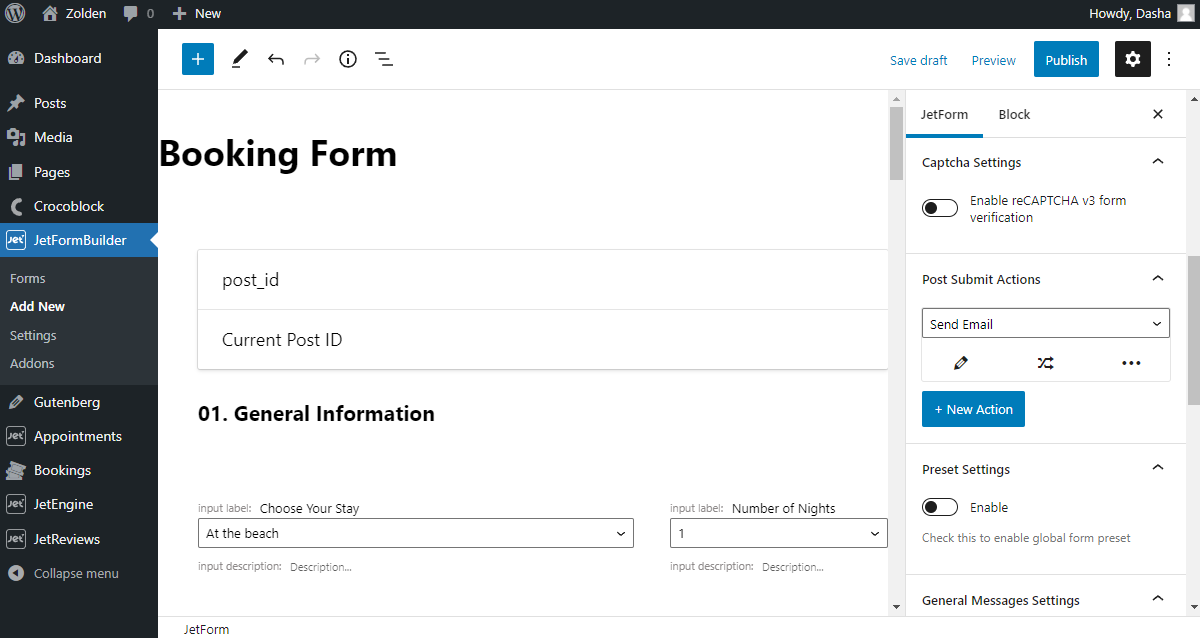Open conditions shuffle icon for Send Email
1200x638 pixels.
1045,363
